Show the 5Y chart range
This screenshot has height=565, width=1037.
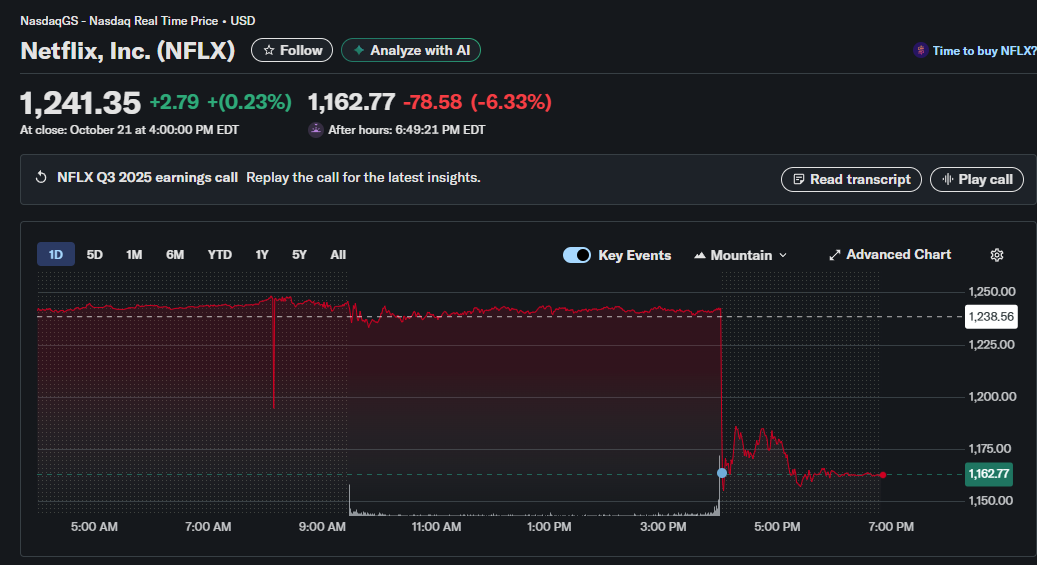pyautogui.click(x=299, y=255)
